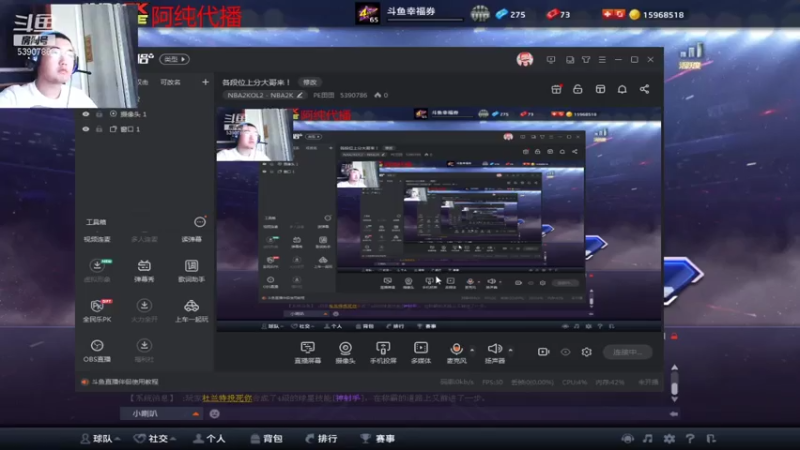Open 读弹幕 read danmaku tool
This screenshot has width=800, height=450.
click(x=191, y=239)
